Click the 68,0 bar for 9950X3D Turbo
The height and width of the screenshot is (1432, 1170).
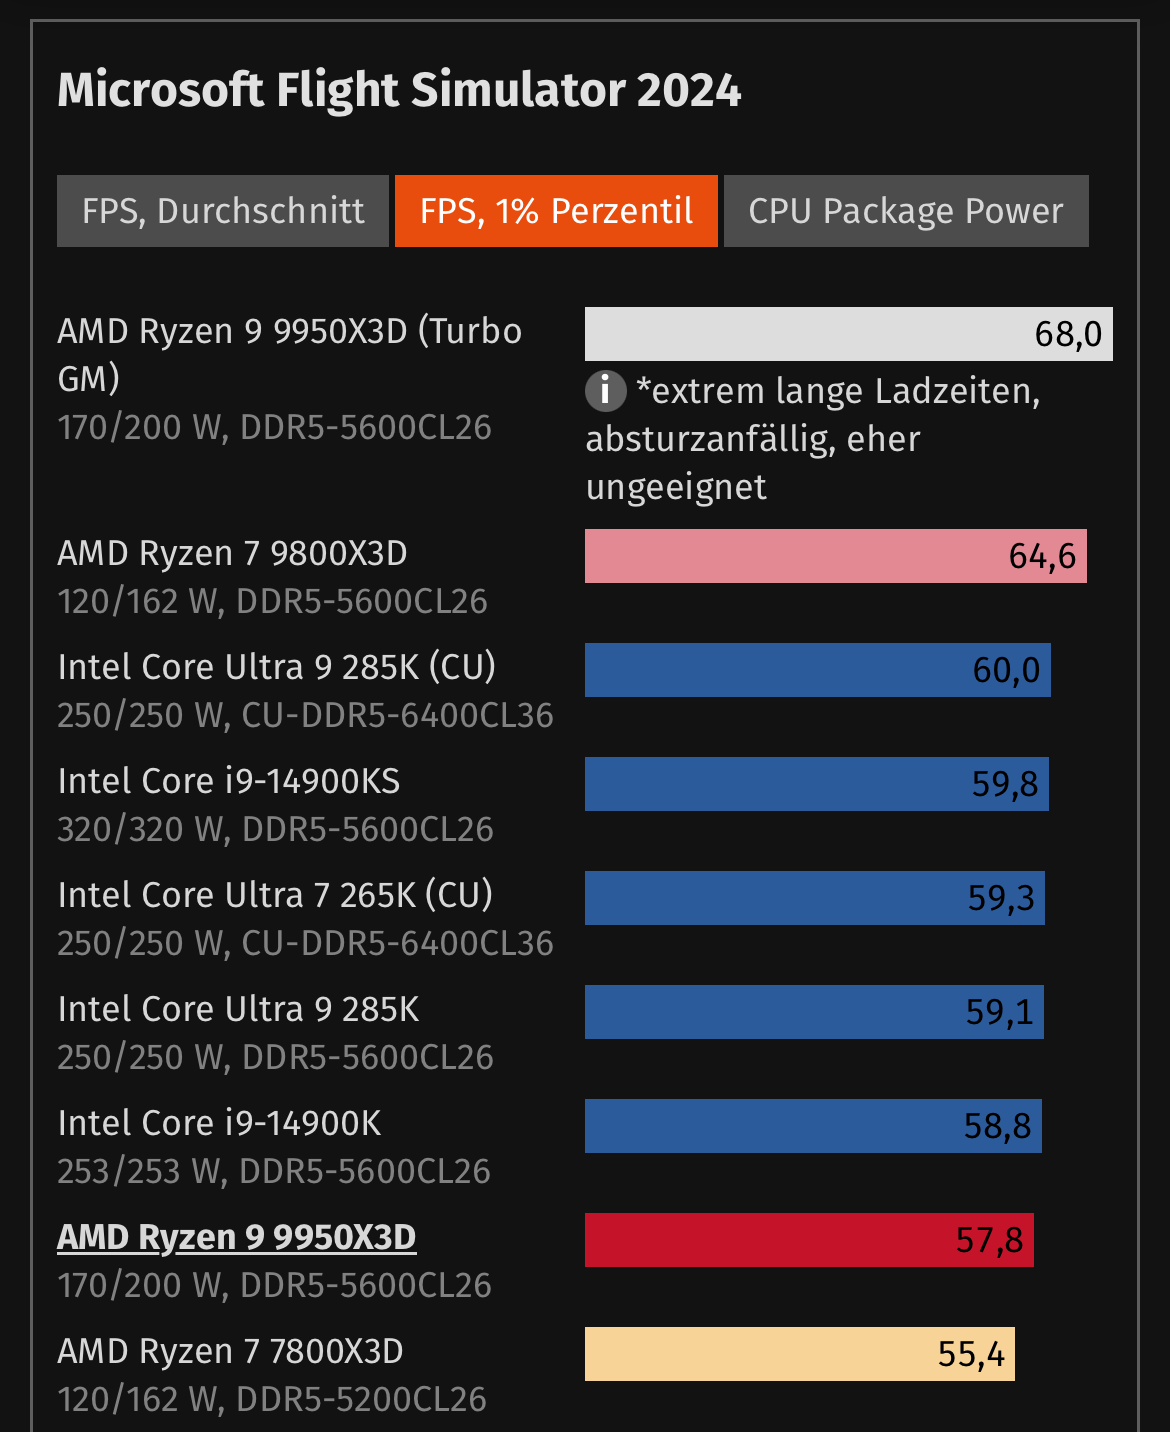click(848, 334)
